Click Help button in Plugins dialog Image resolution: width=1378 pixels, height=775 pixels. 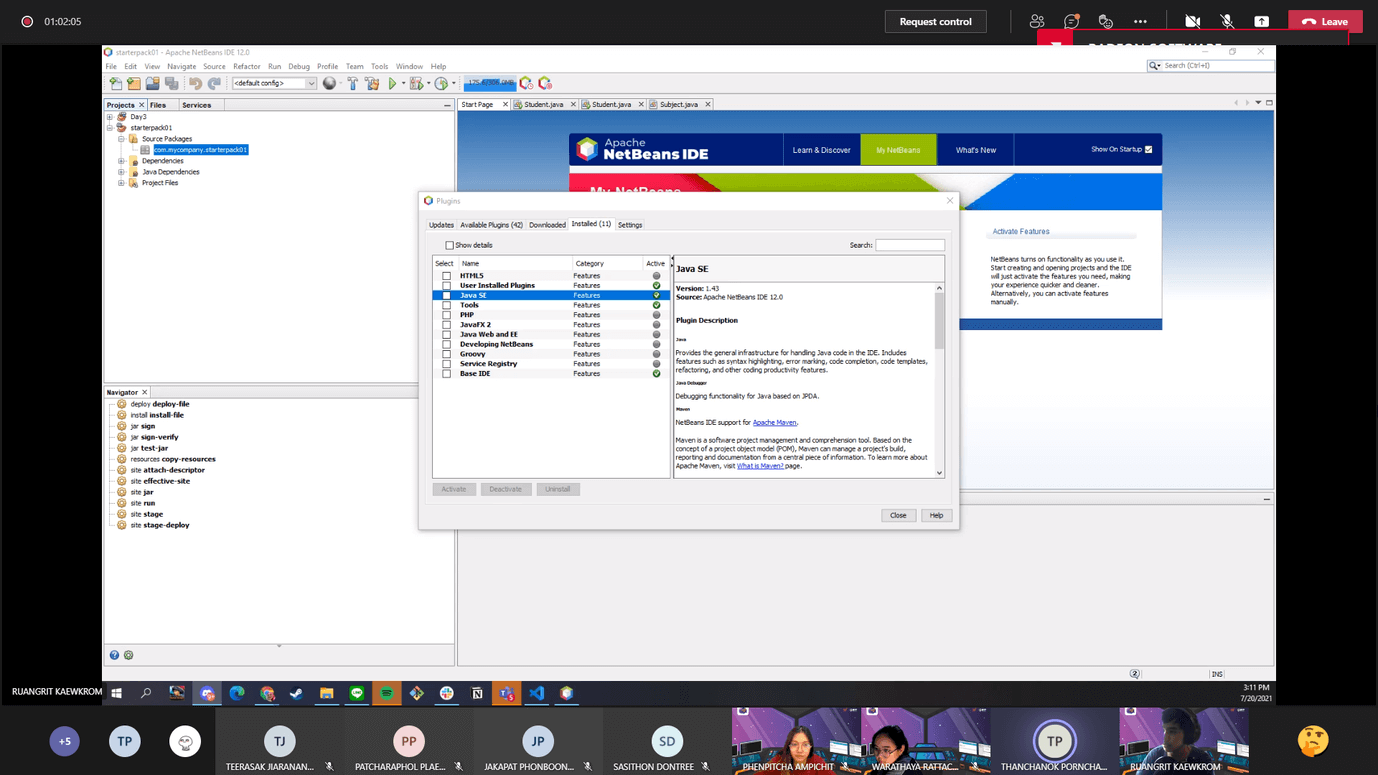(x=936, y=515)
